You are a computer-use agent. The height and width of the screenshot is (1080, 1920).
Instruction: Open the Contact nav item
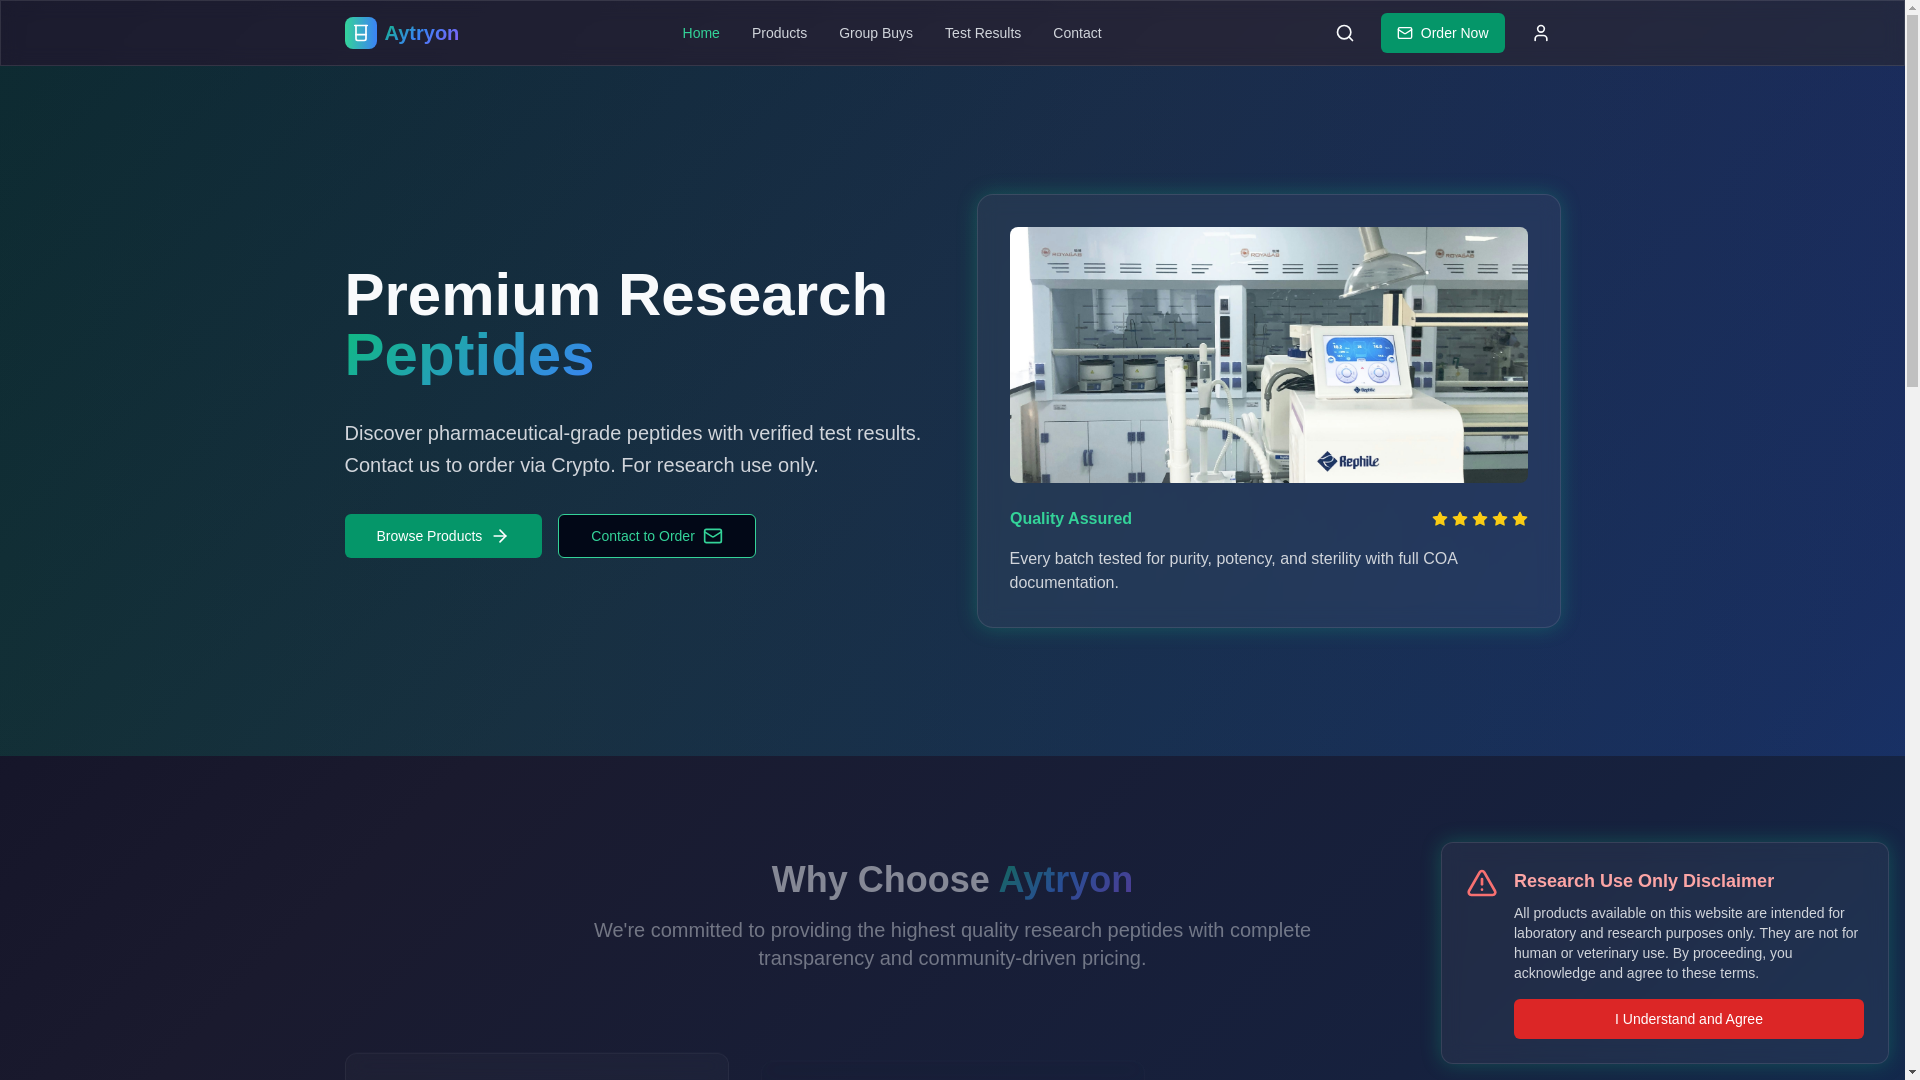click(x=1076, y=33)
